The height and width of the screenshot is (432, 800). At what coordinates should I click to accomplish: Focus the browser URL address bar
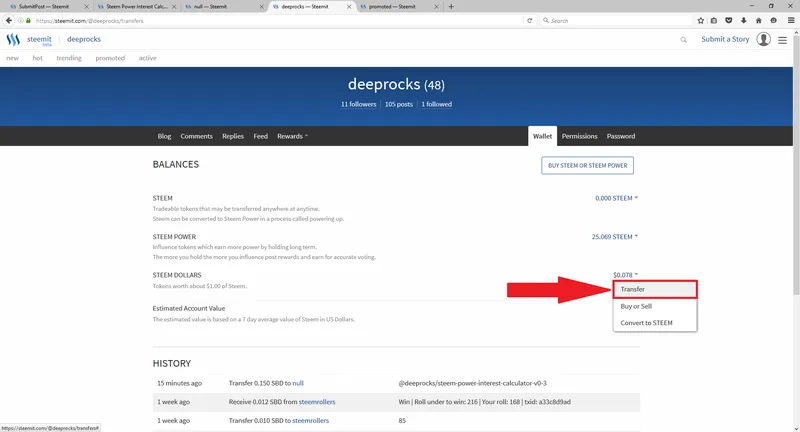click(276, 20)
